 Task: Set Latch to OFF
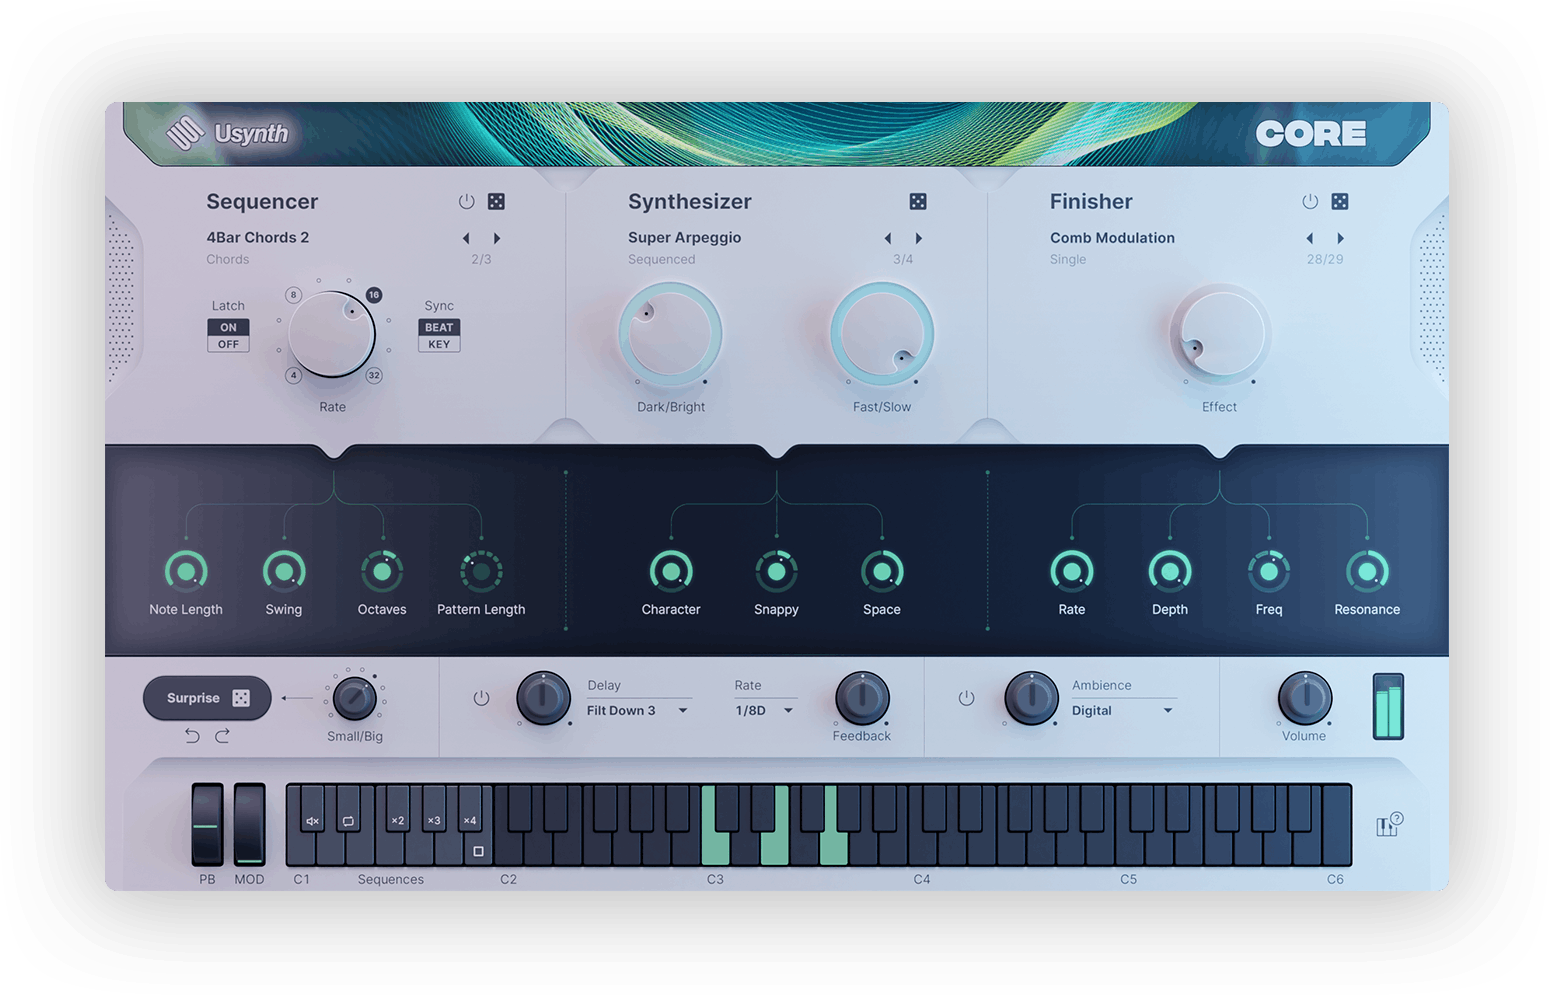tap(228, 344)
